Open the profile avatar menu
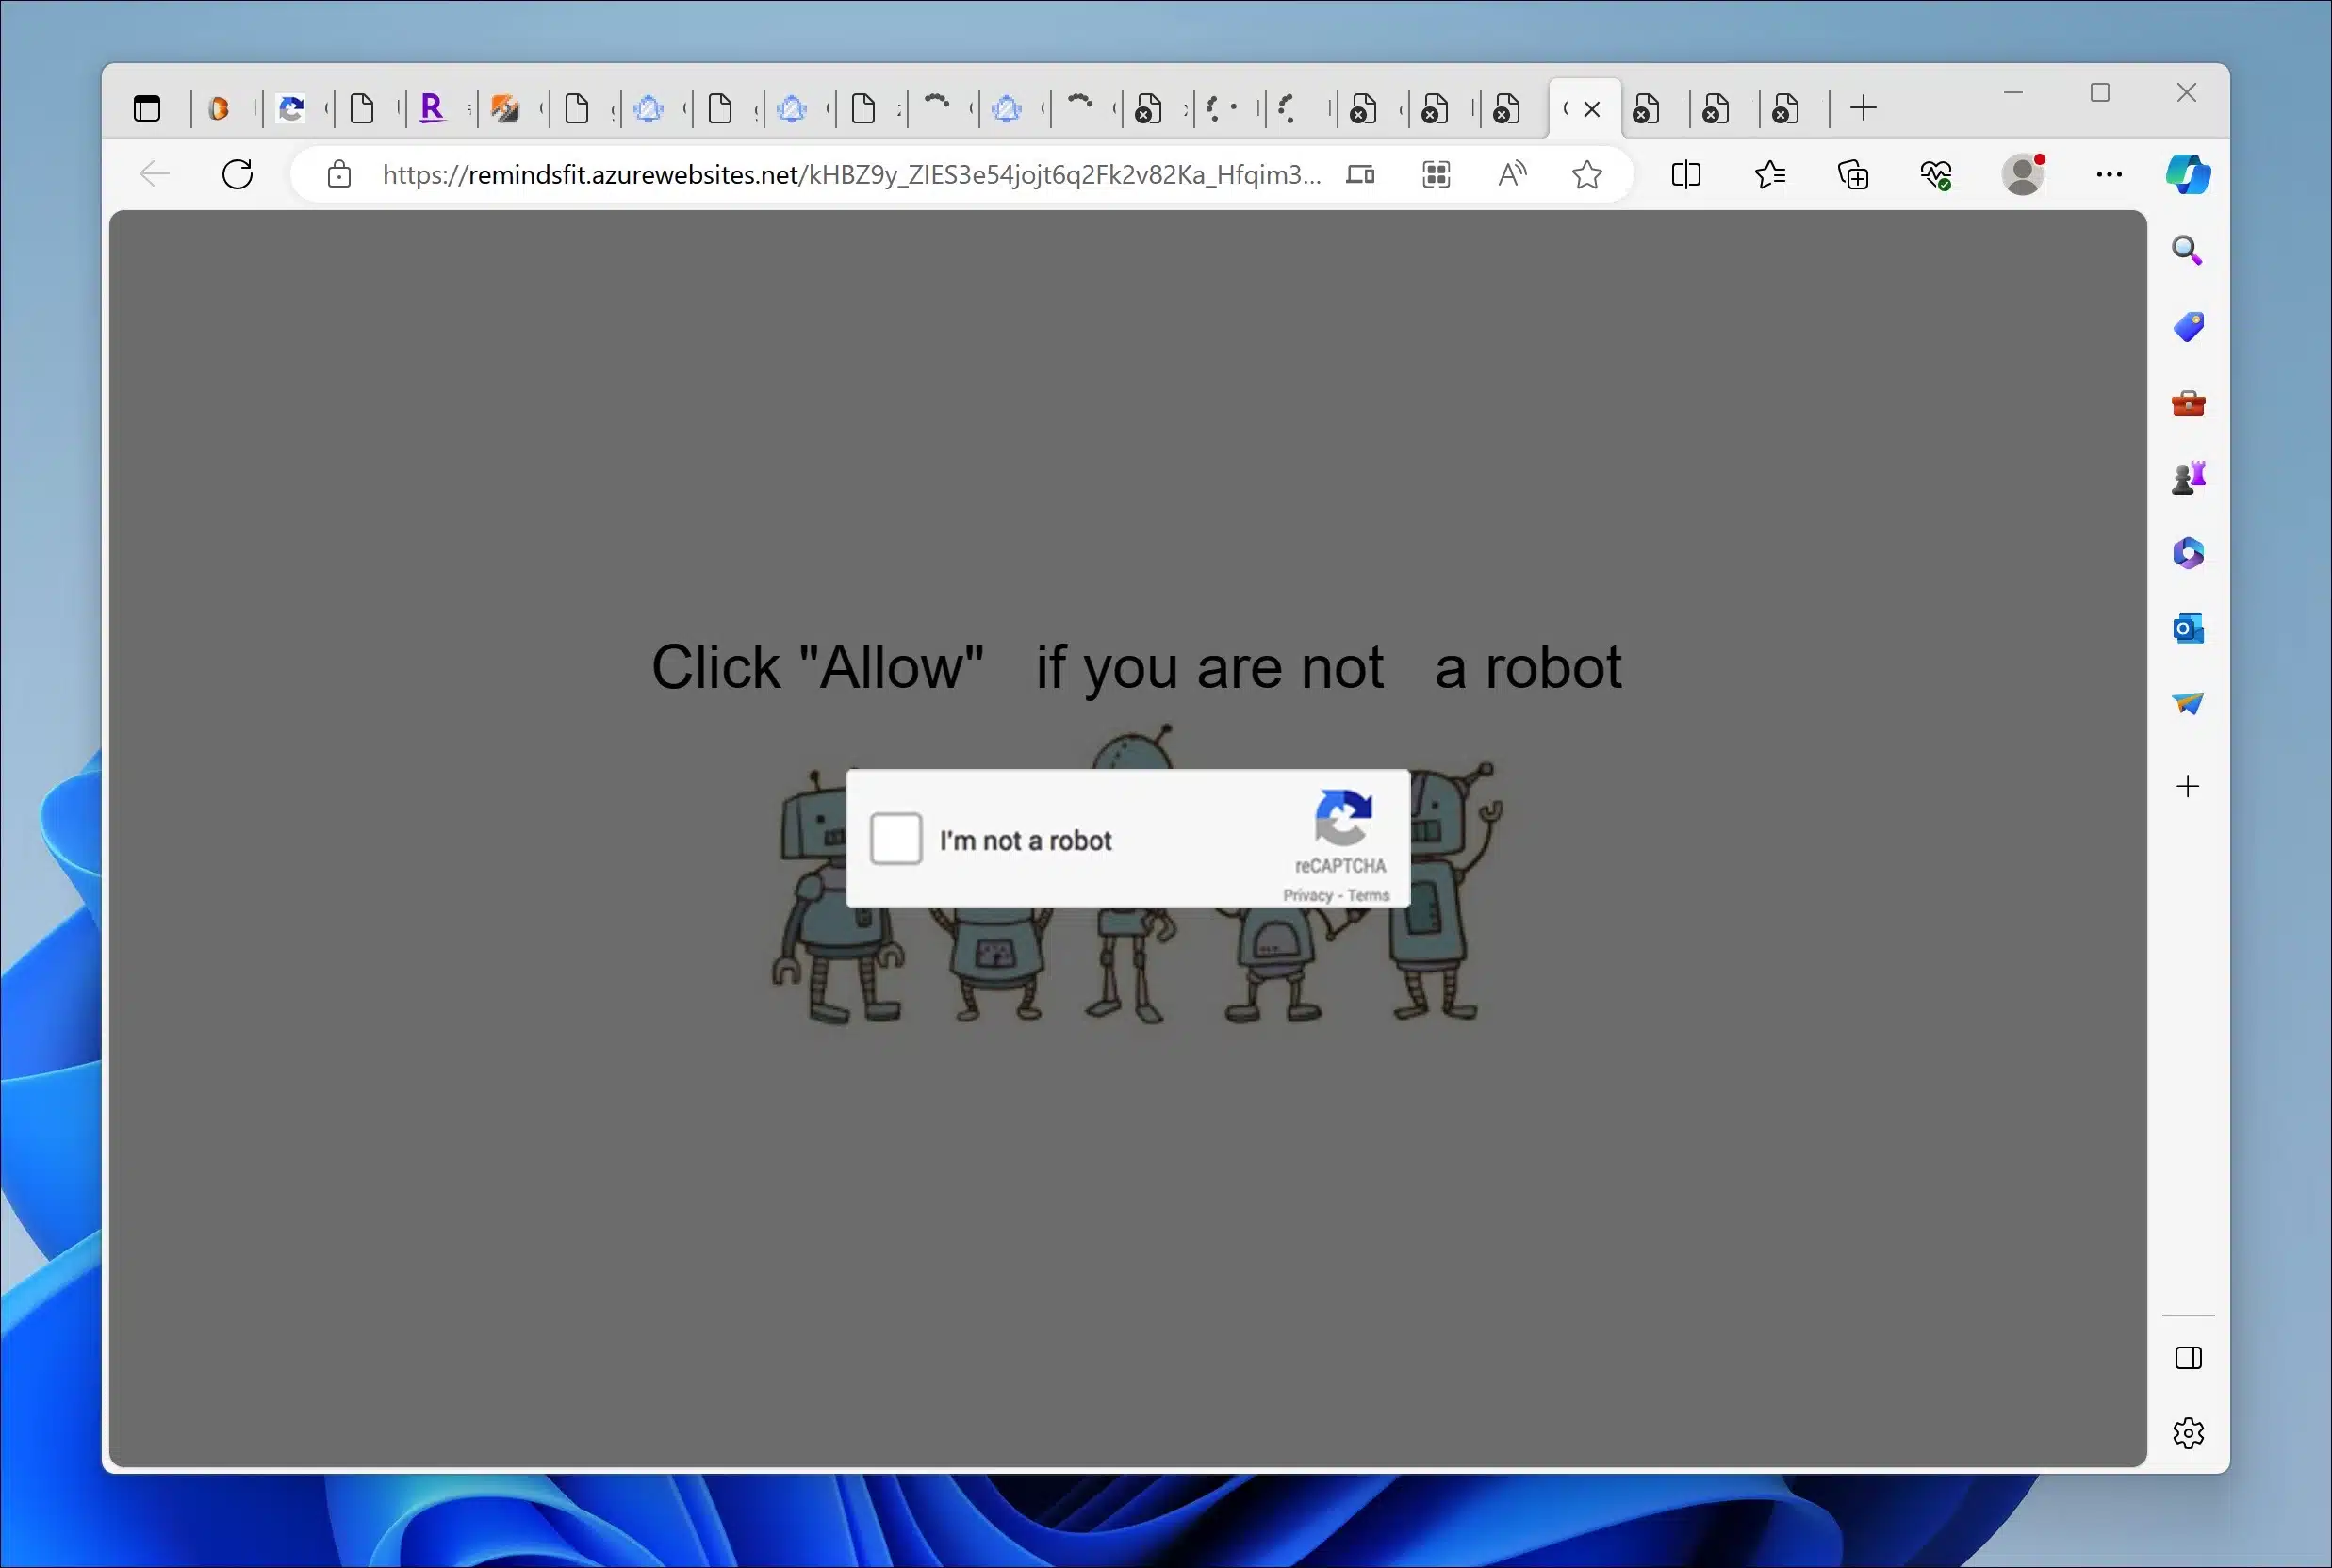2332x1568 pixels. click(x=2023, y=174)
